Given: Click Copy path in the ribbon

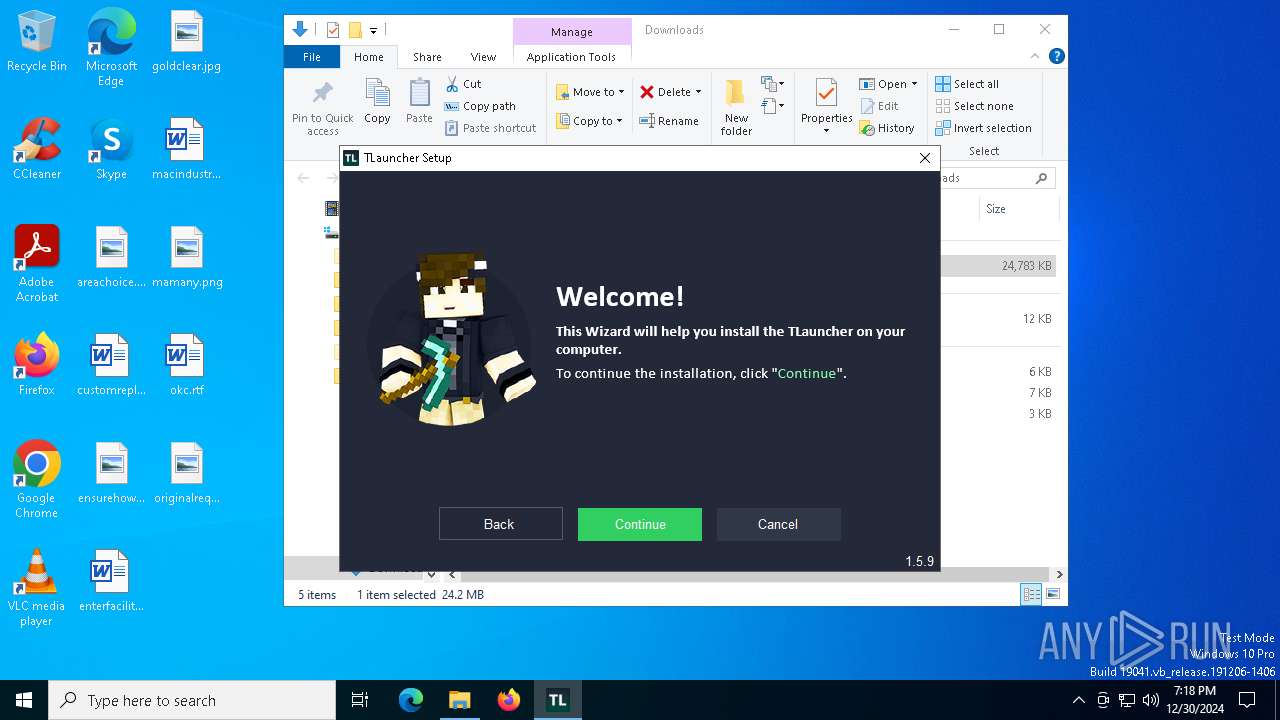Looking at the screenshot, I should 480,106.
